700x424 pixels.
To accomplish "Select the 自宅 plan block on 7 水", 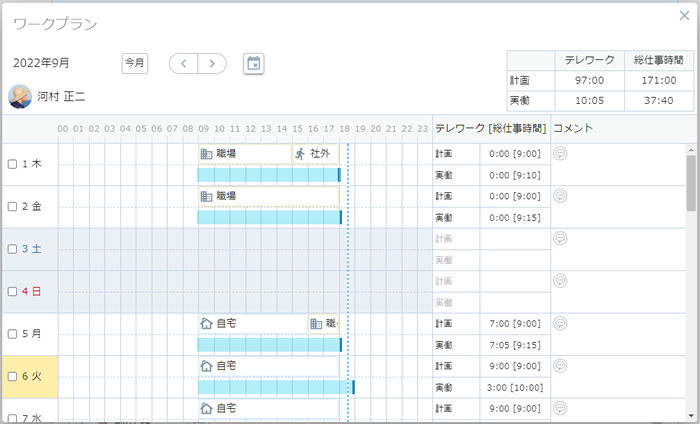I will coord(268,408).
